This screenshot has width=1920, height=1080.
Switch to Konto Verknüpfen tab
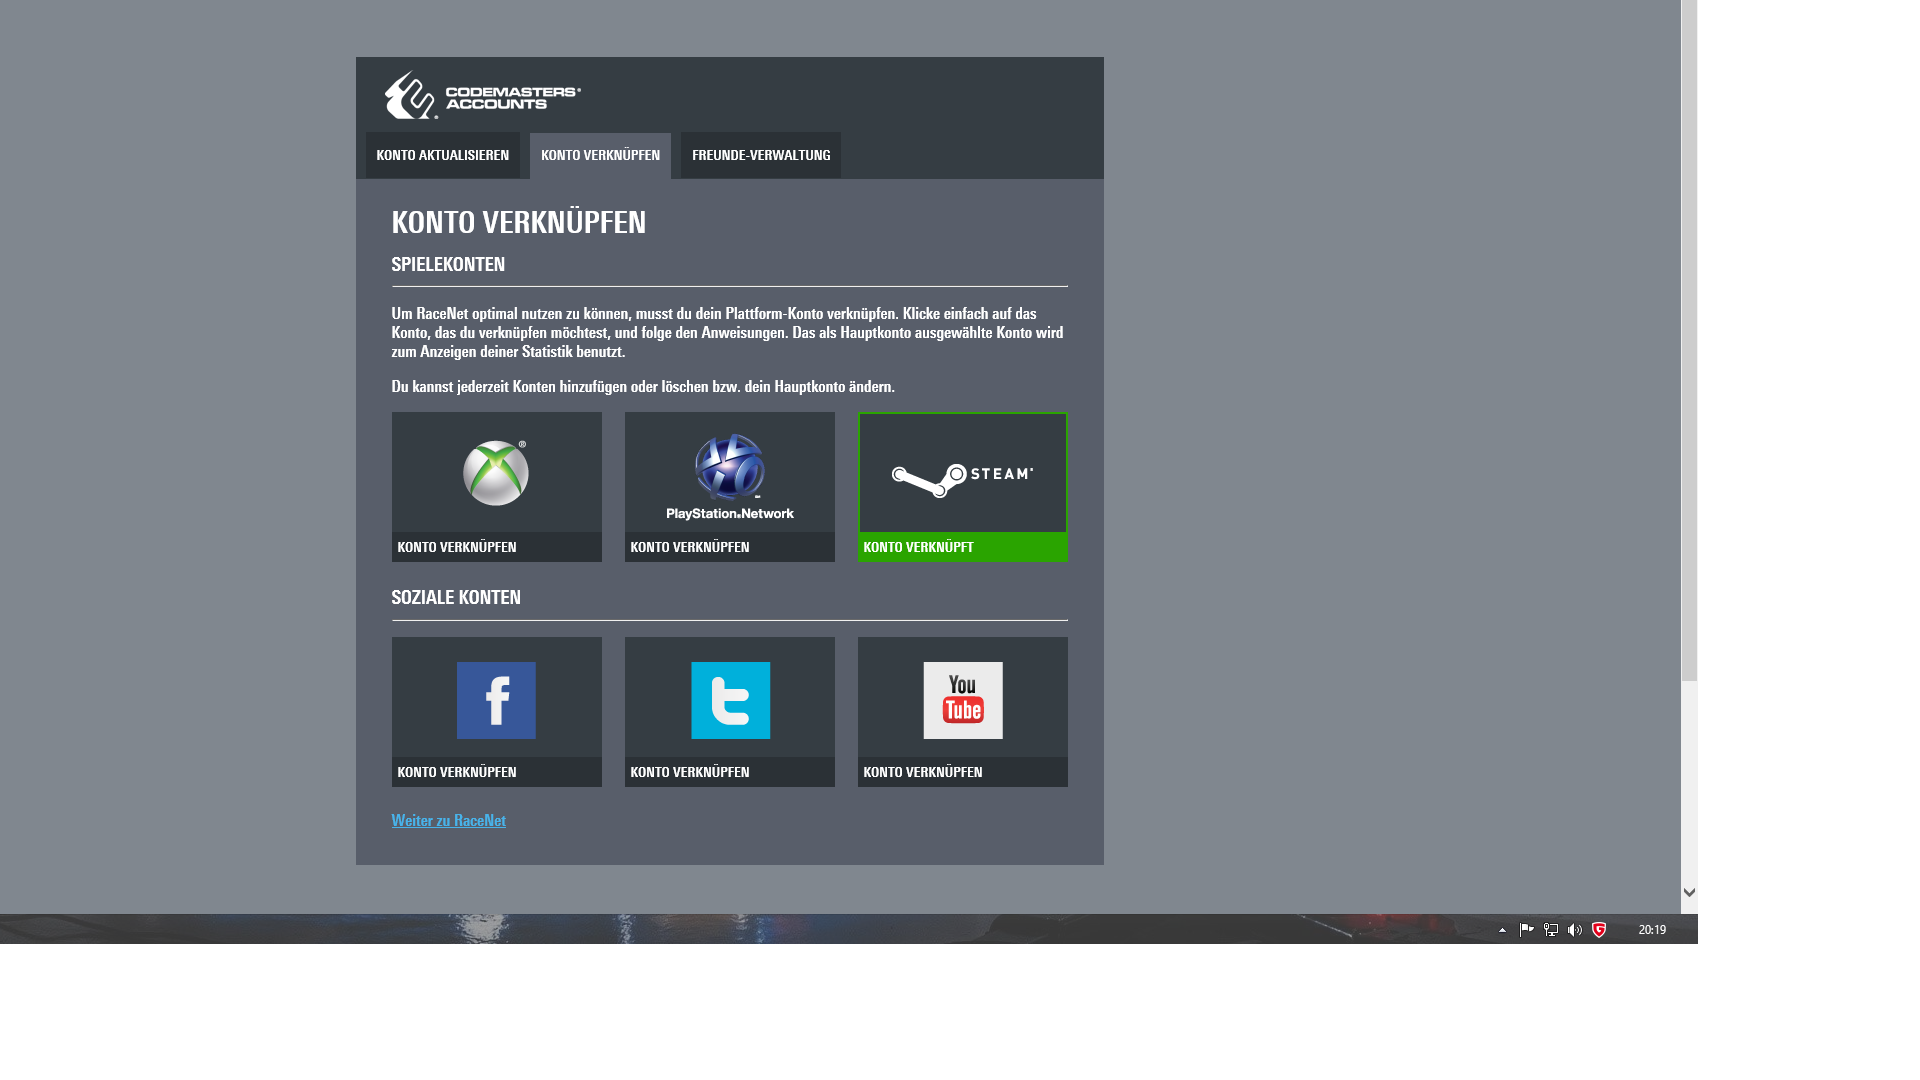click(x=600, y=155)
